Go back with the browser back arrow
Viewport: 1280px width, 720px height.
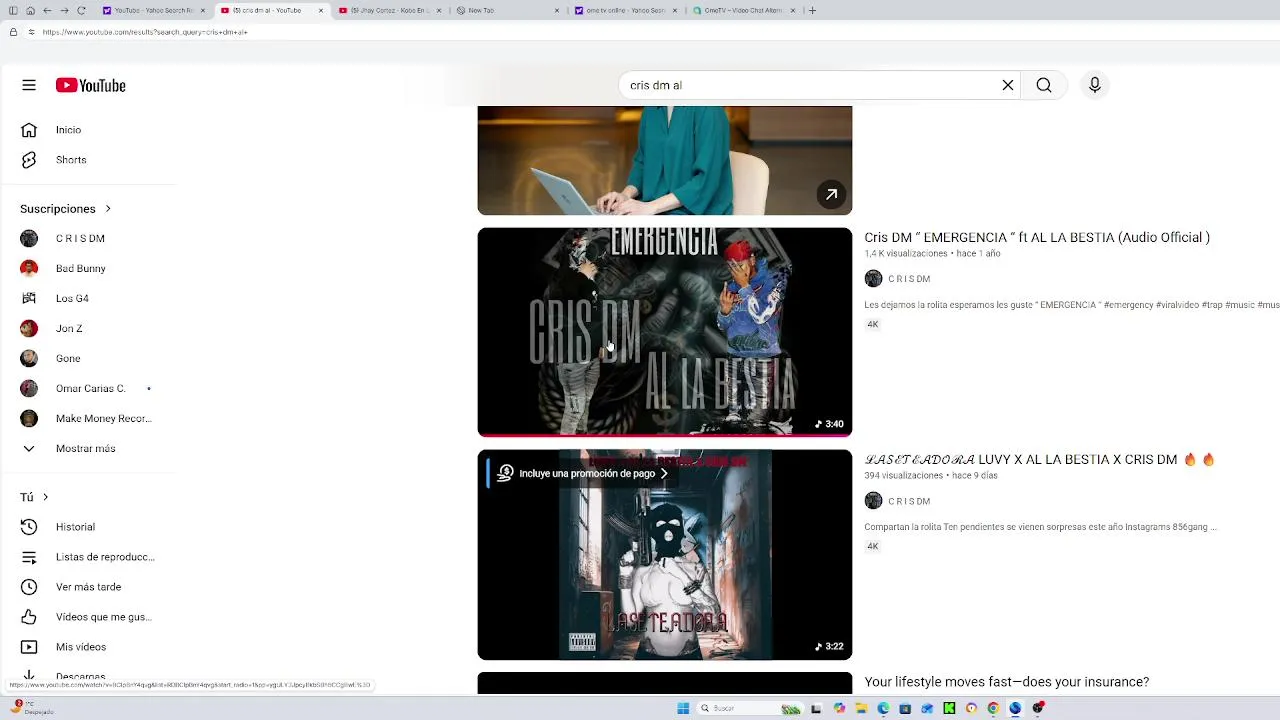[x=47, y=10]
